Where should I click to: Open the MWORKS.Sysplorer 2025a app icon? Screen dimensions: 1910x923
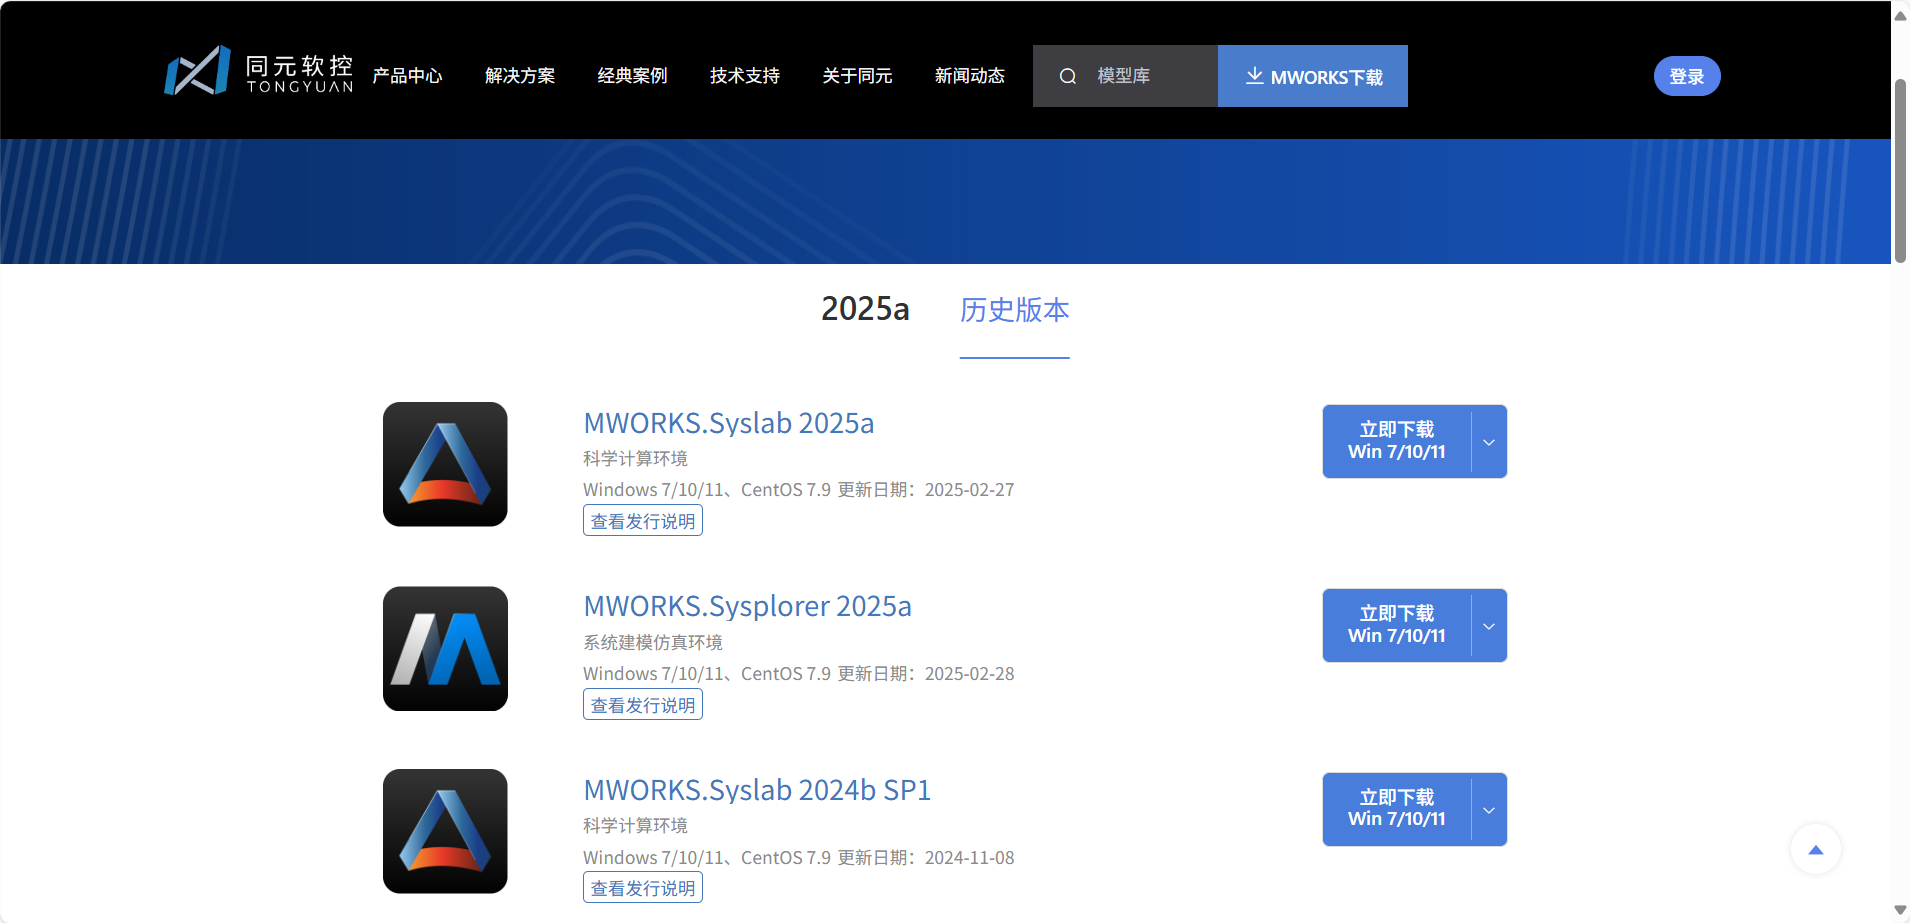tap(445, 648)
